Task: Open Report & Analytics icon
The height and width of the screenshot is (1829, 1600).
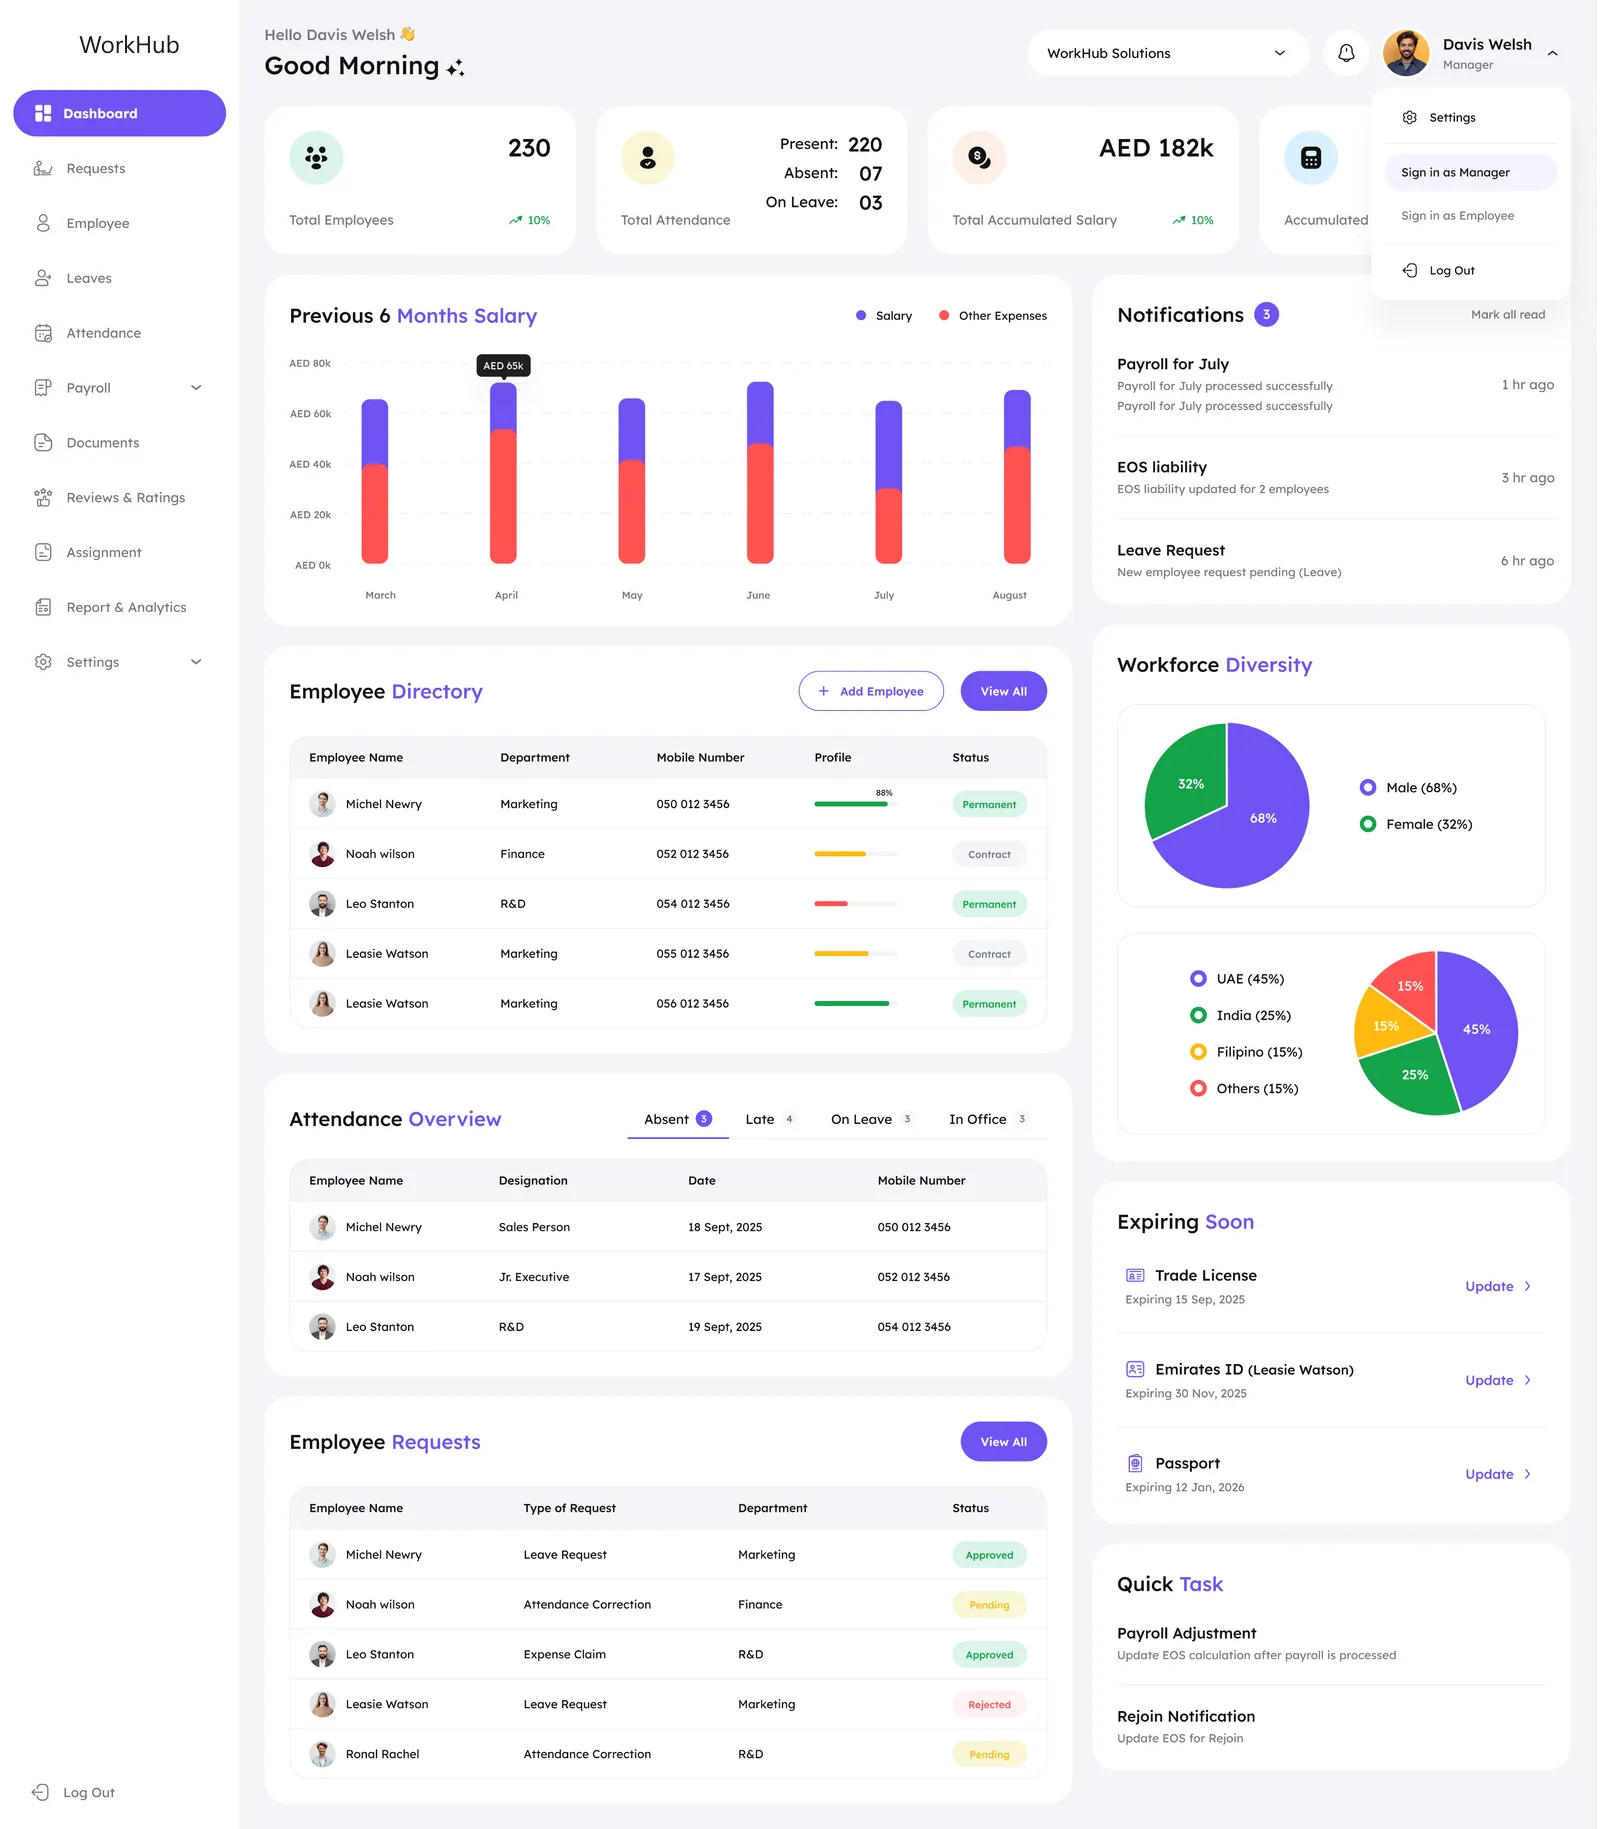Action: pos(43,607)
